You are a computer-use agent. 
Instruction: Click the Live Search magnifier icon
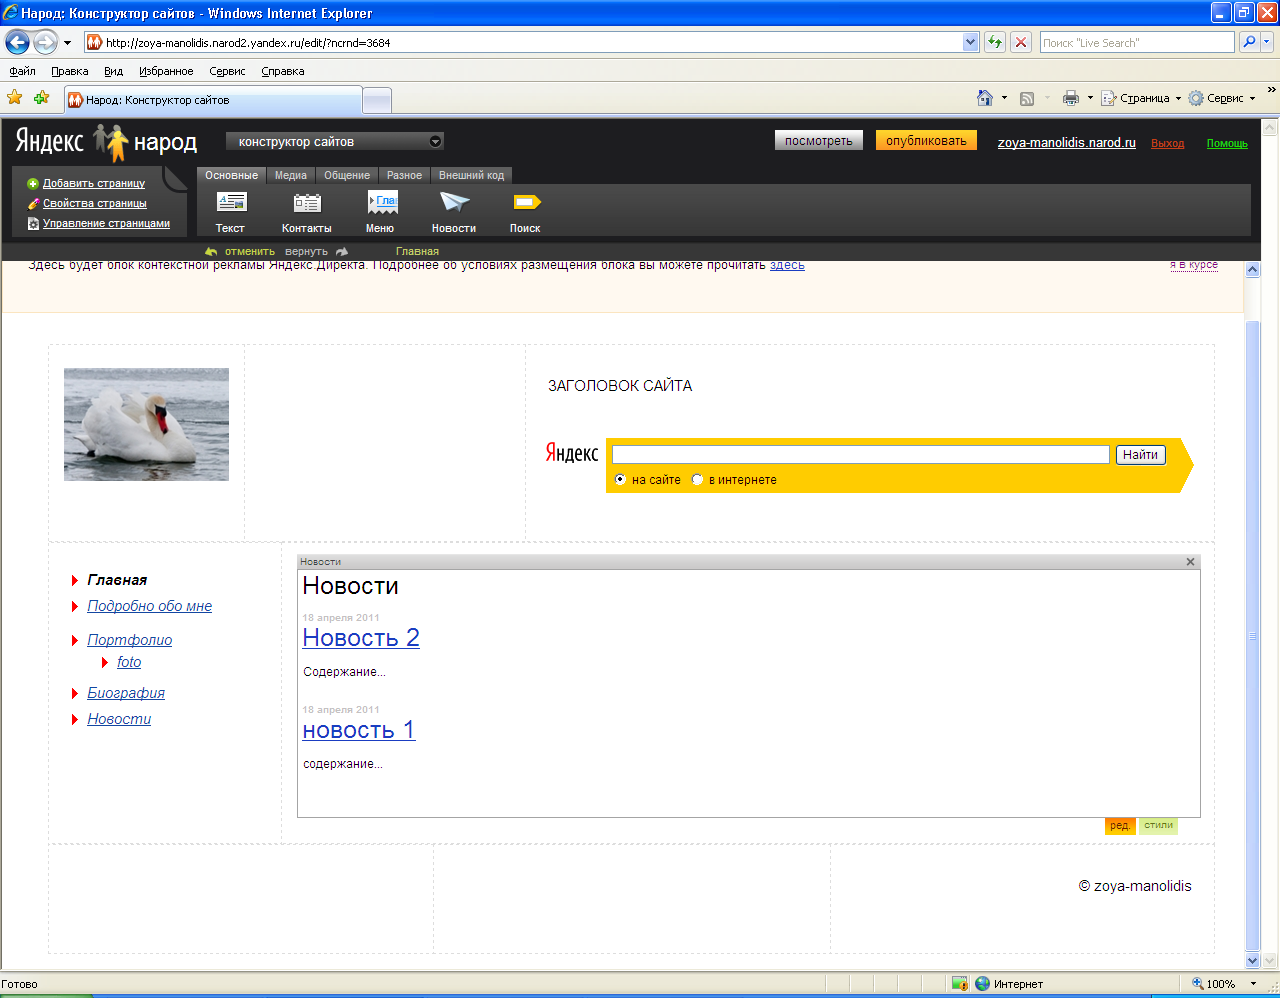pyautogui.click(x=1248, y=42)
